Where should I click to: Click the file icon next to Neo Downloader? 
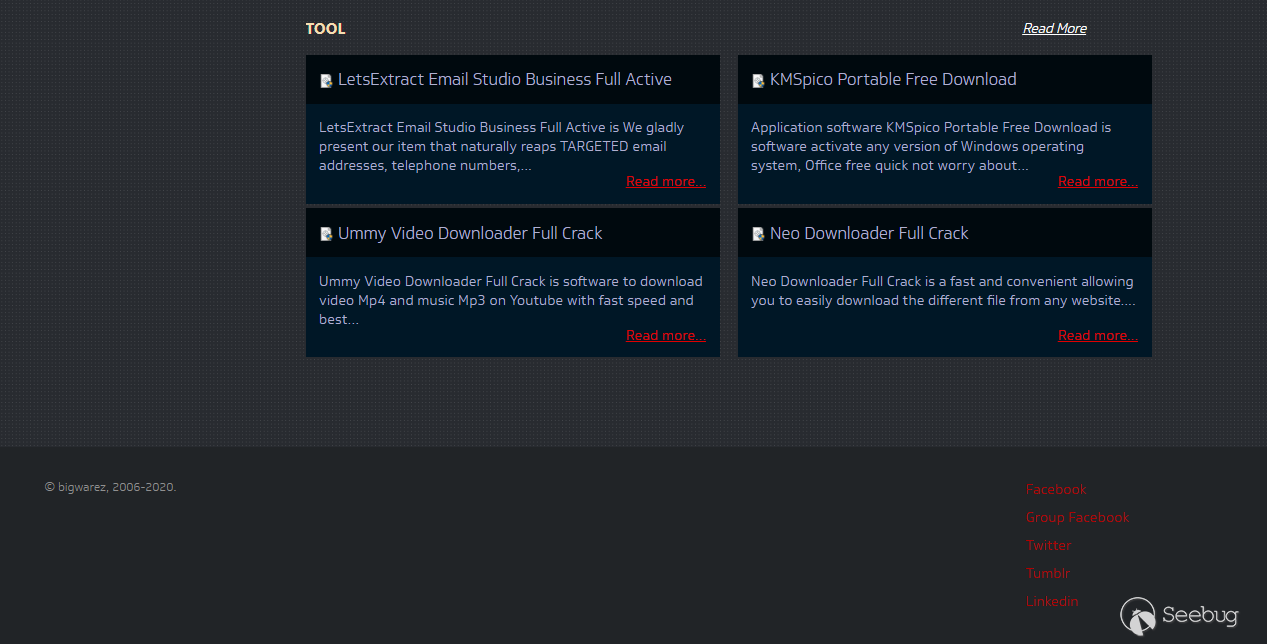[758, 234]
